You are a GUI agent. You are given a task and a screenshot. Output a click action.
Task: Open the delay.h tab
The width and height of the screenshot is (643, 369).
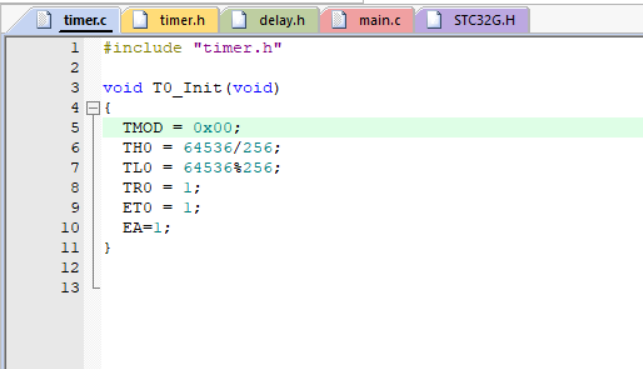point(269,20)
